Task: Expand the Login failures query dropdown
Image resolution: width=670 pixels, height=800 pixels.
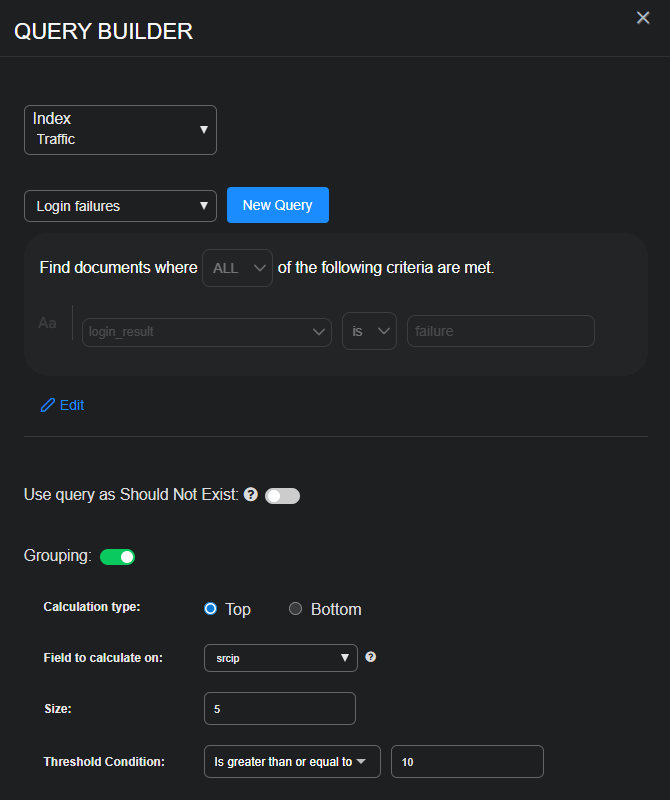Action: pos(120,206)
